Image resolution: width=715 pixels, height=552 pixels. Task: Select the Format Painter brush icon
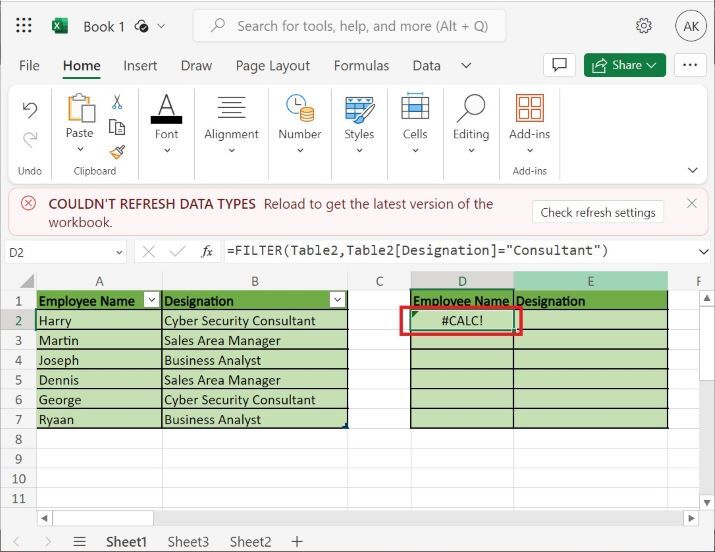coord(117,152)
